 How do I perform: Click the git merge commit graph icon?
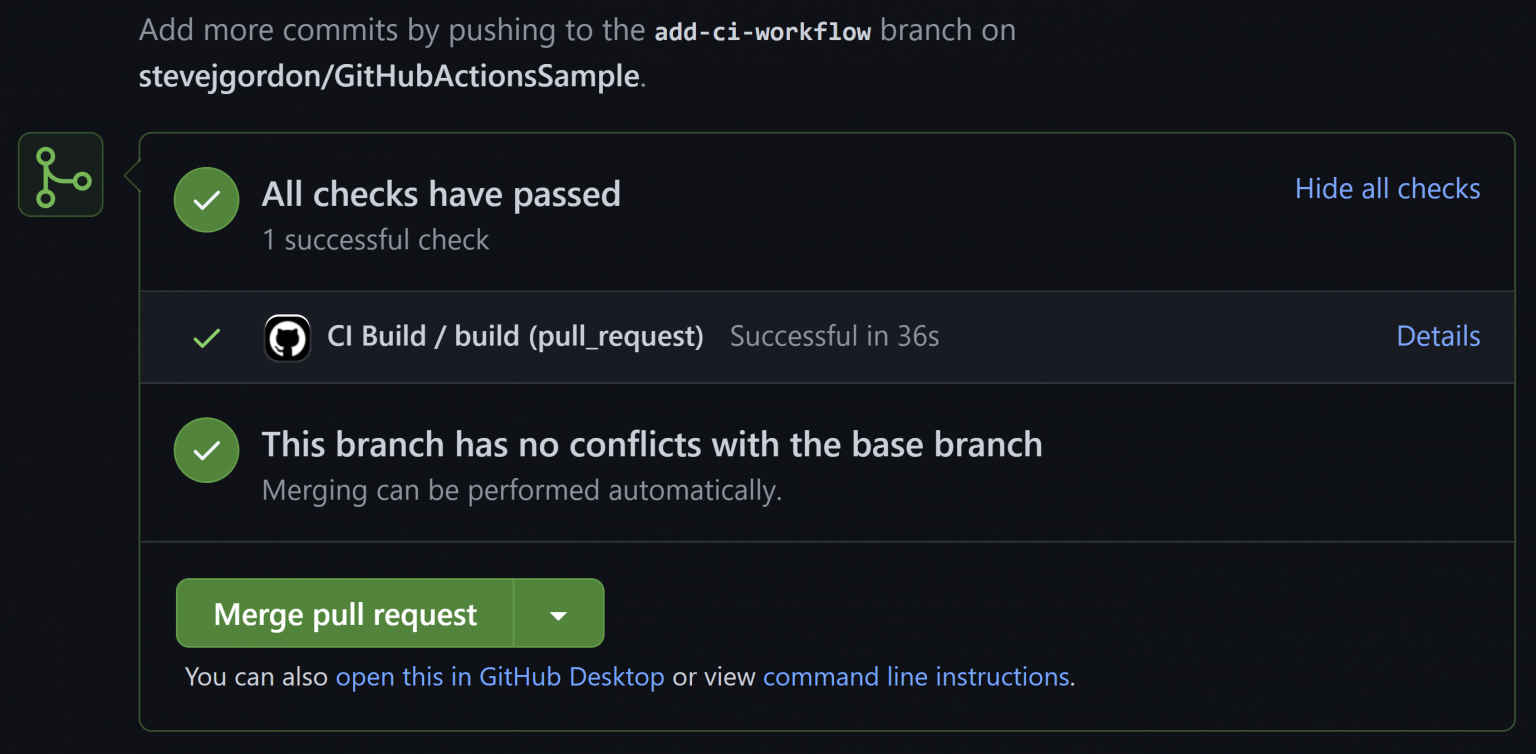(60, 174)
